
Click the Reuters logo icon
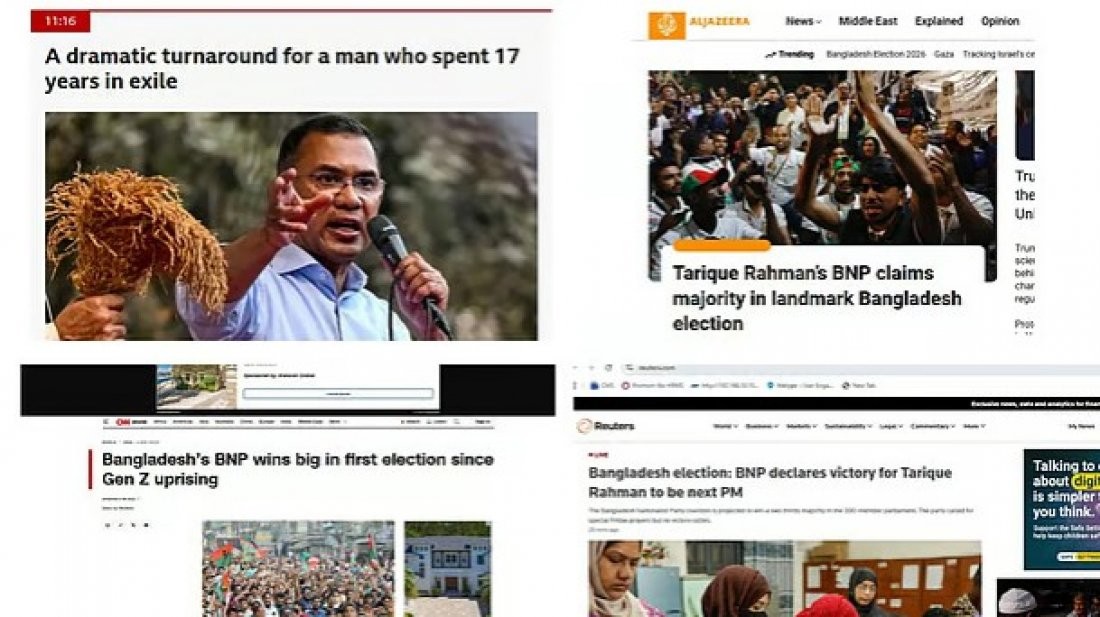pos(584,426)
